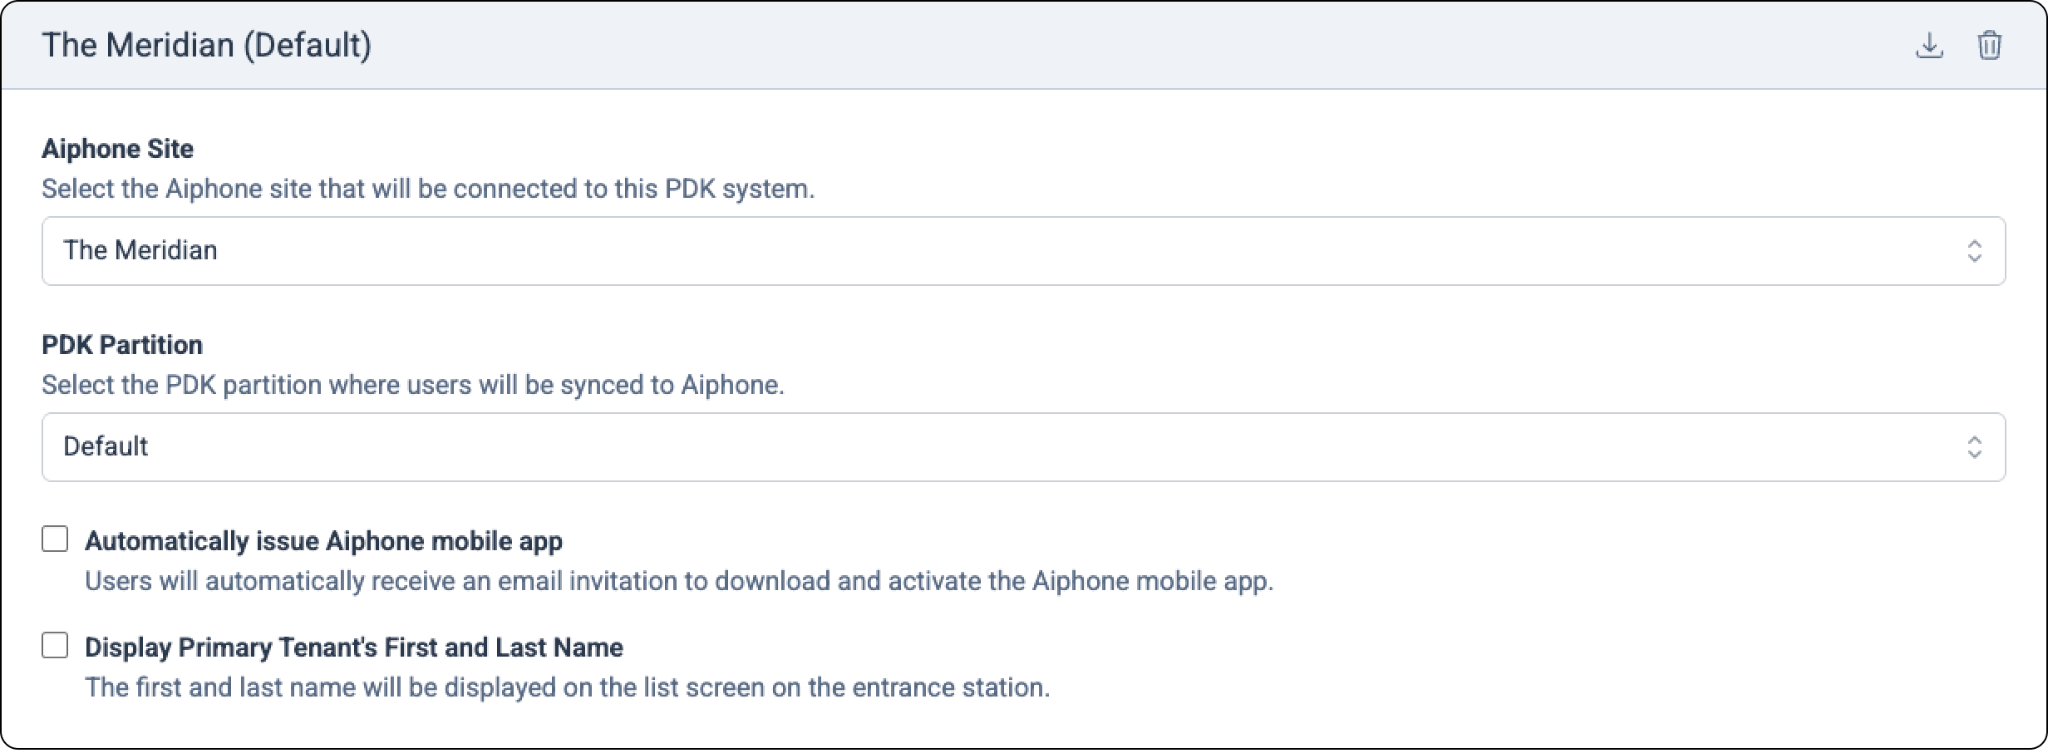
Task: Click the heading 'The Meridian (Default)'
Action: pos(206,45)
